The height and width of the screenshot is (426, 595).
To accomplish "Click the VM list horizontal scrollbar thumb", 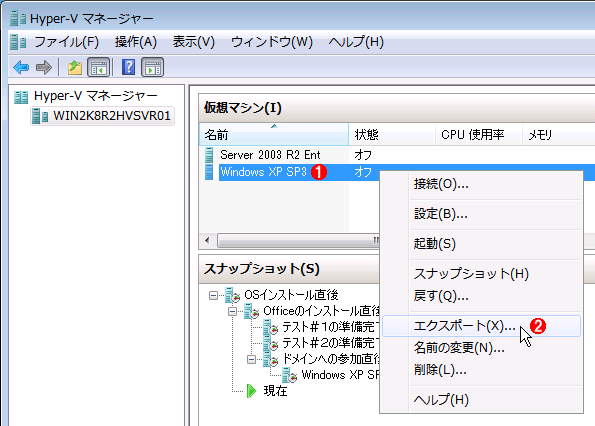I will click(x=299, y=241).
